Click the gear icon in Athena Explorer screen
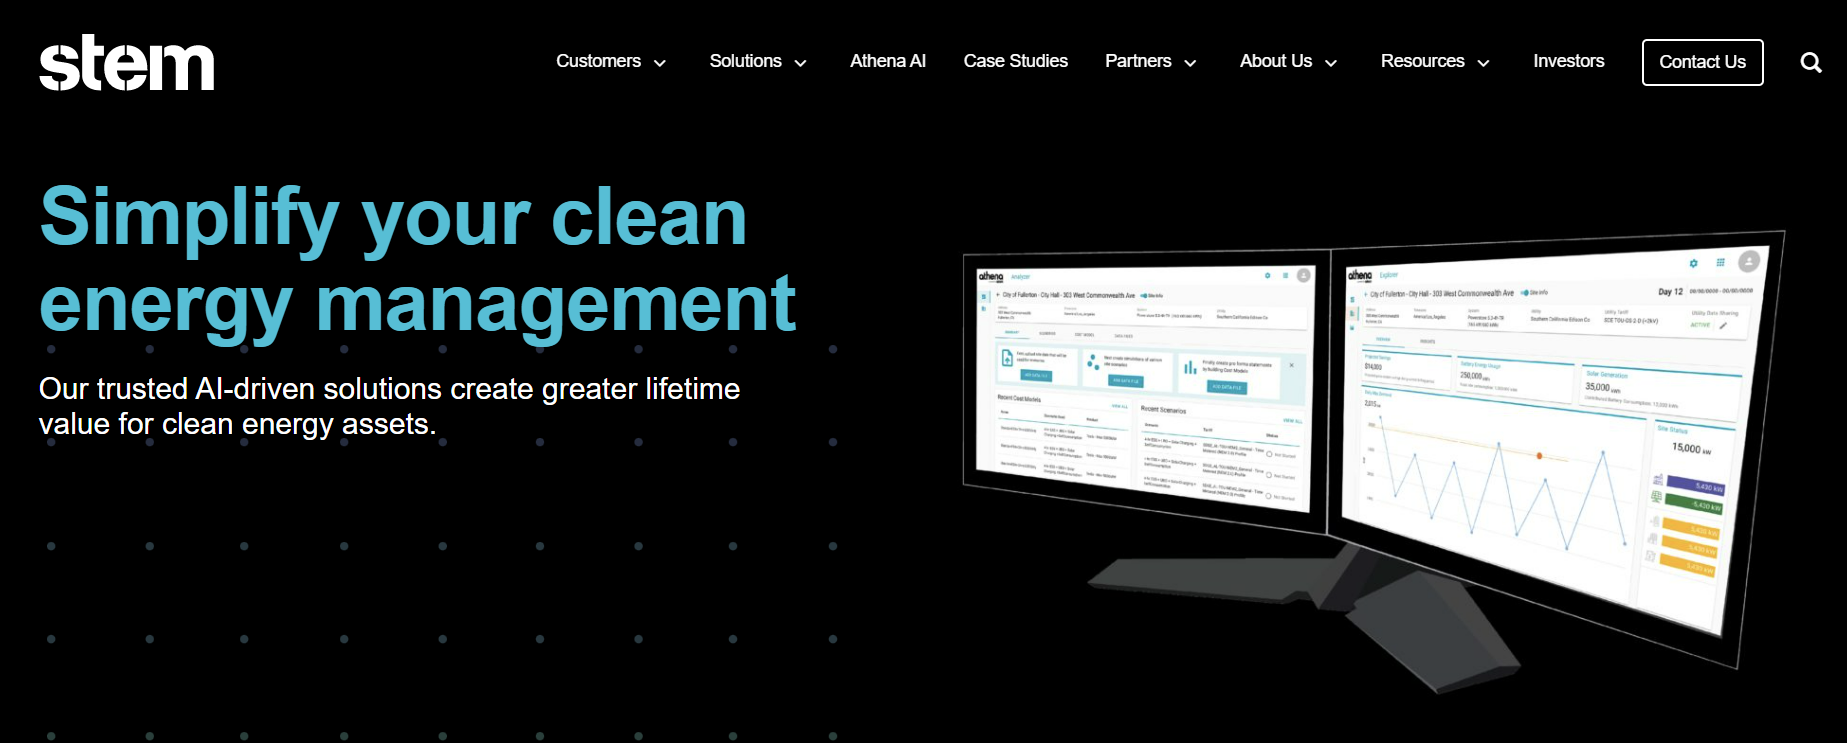The width and height of the screenshot is (1847, 747). pos(1693,264)
